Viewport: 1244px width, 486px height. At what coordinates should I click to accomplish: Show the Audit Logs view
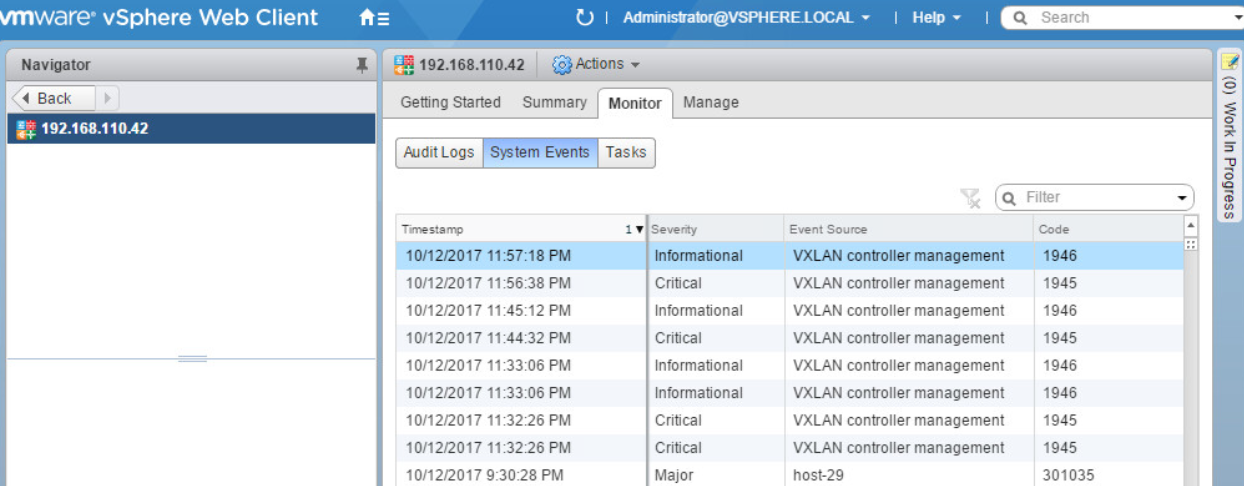point(439,153)
